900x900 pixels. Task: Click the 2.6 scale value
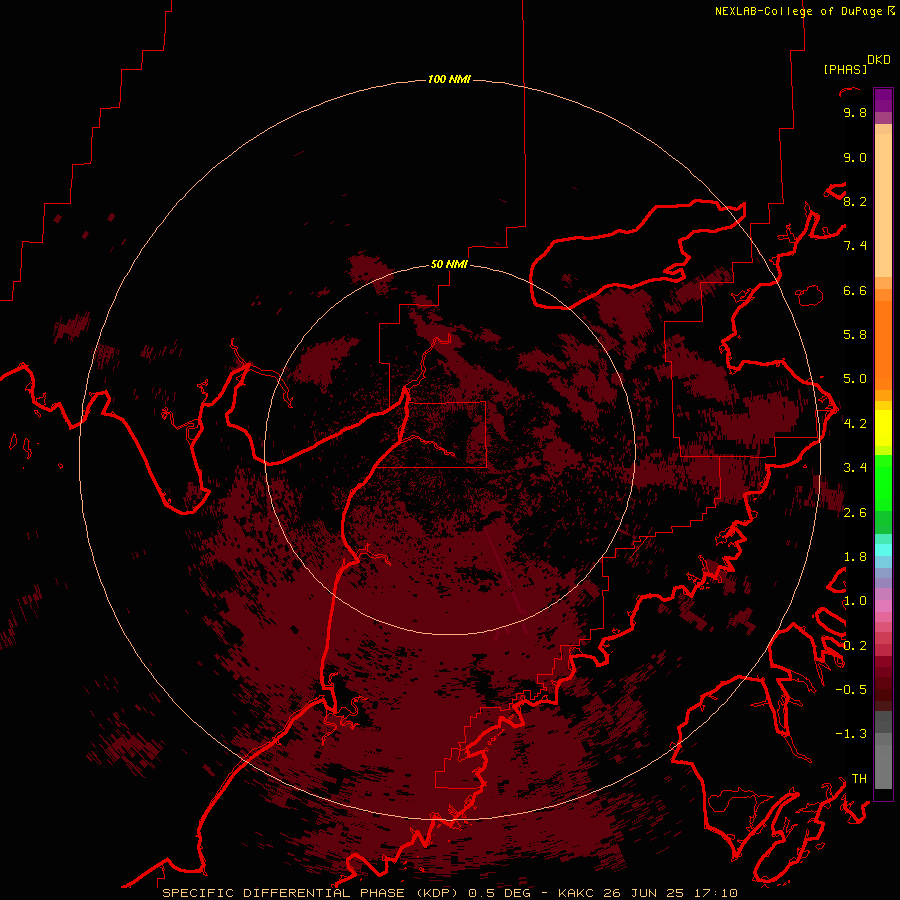[x=855, y=513]
